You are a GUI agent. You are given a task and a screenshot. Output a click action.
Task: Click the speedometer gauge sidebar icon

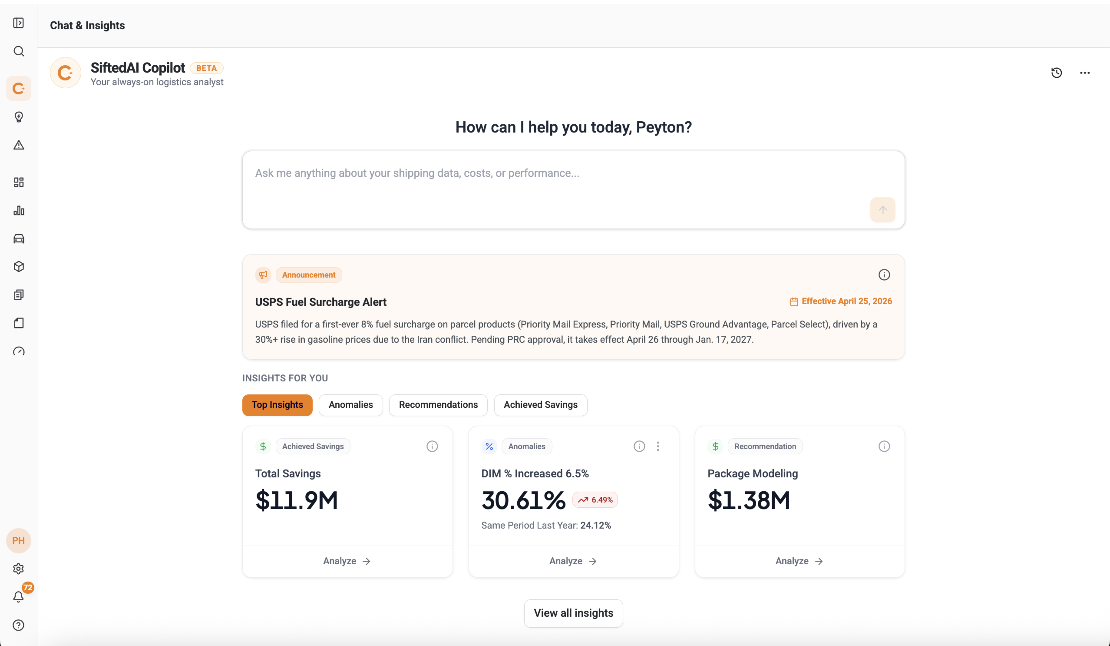tap(18, 351)
